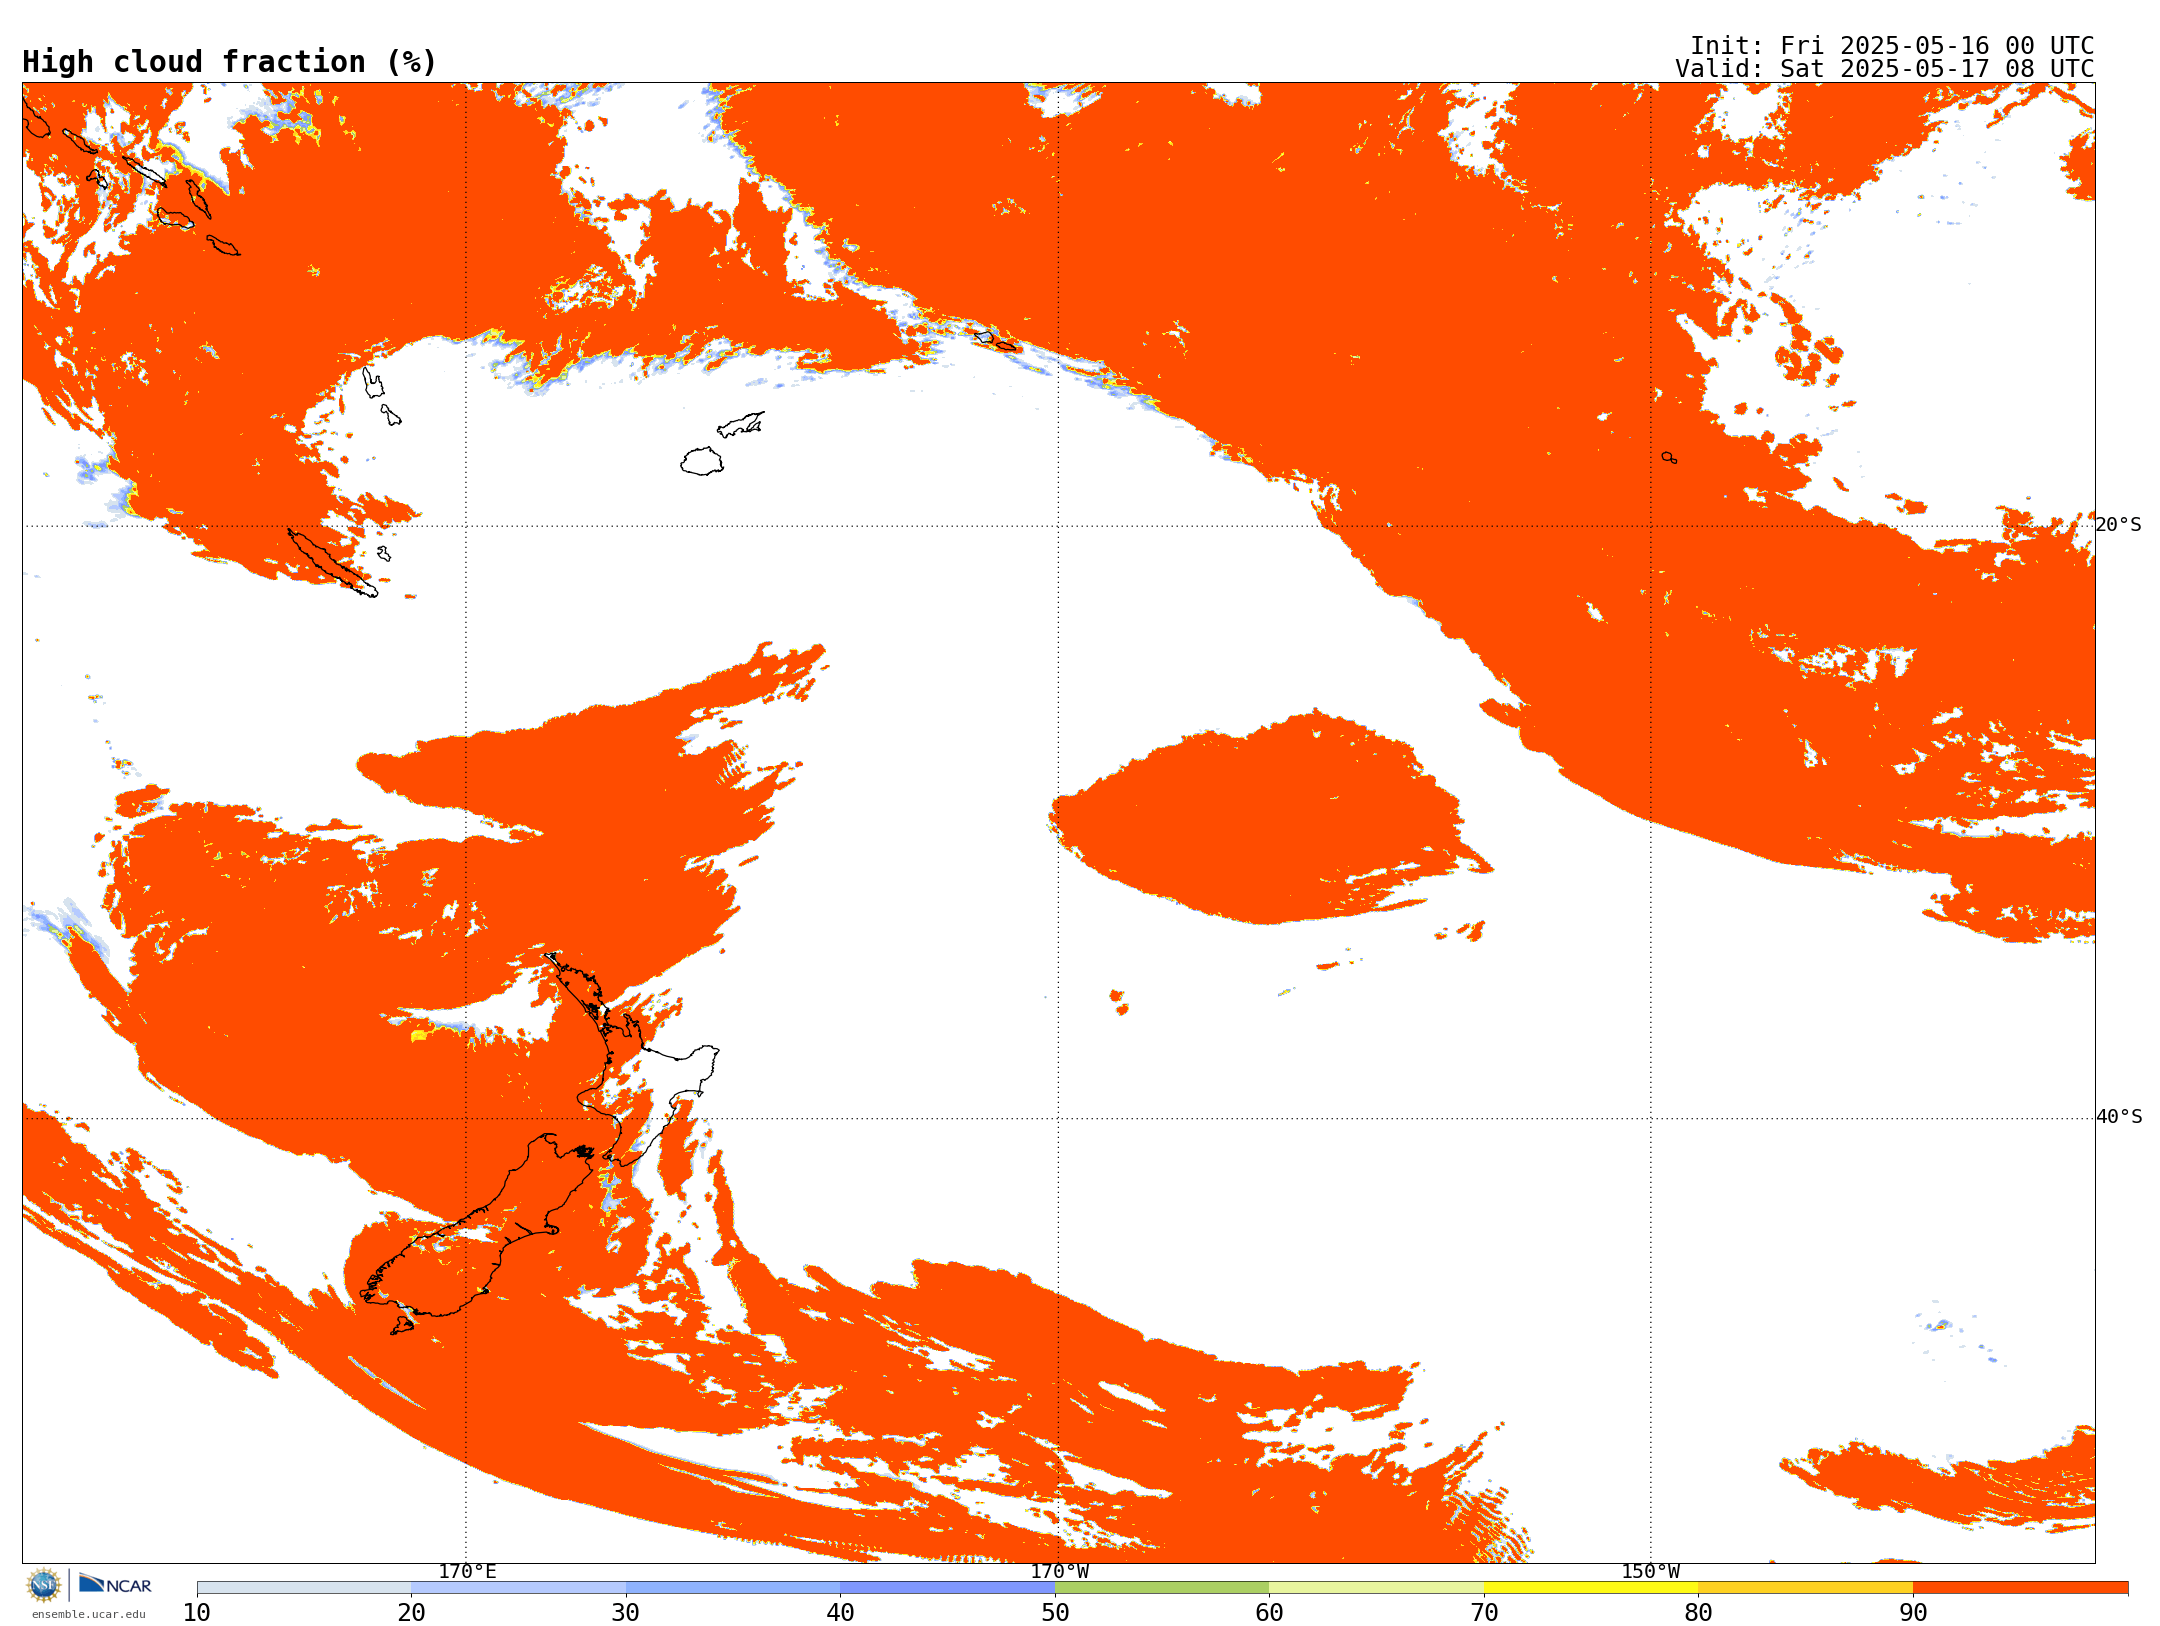Click the 150°W longitude label
Viewport: 2160px width, 1626px height.
click(1650, 1571)
